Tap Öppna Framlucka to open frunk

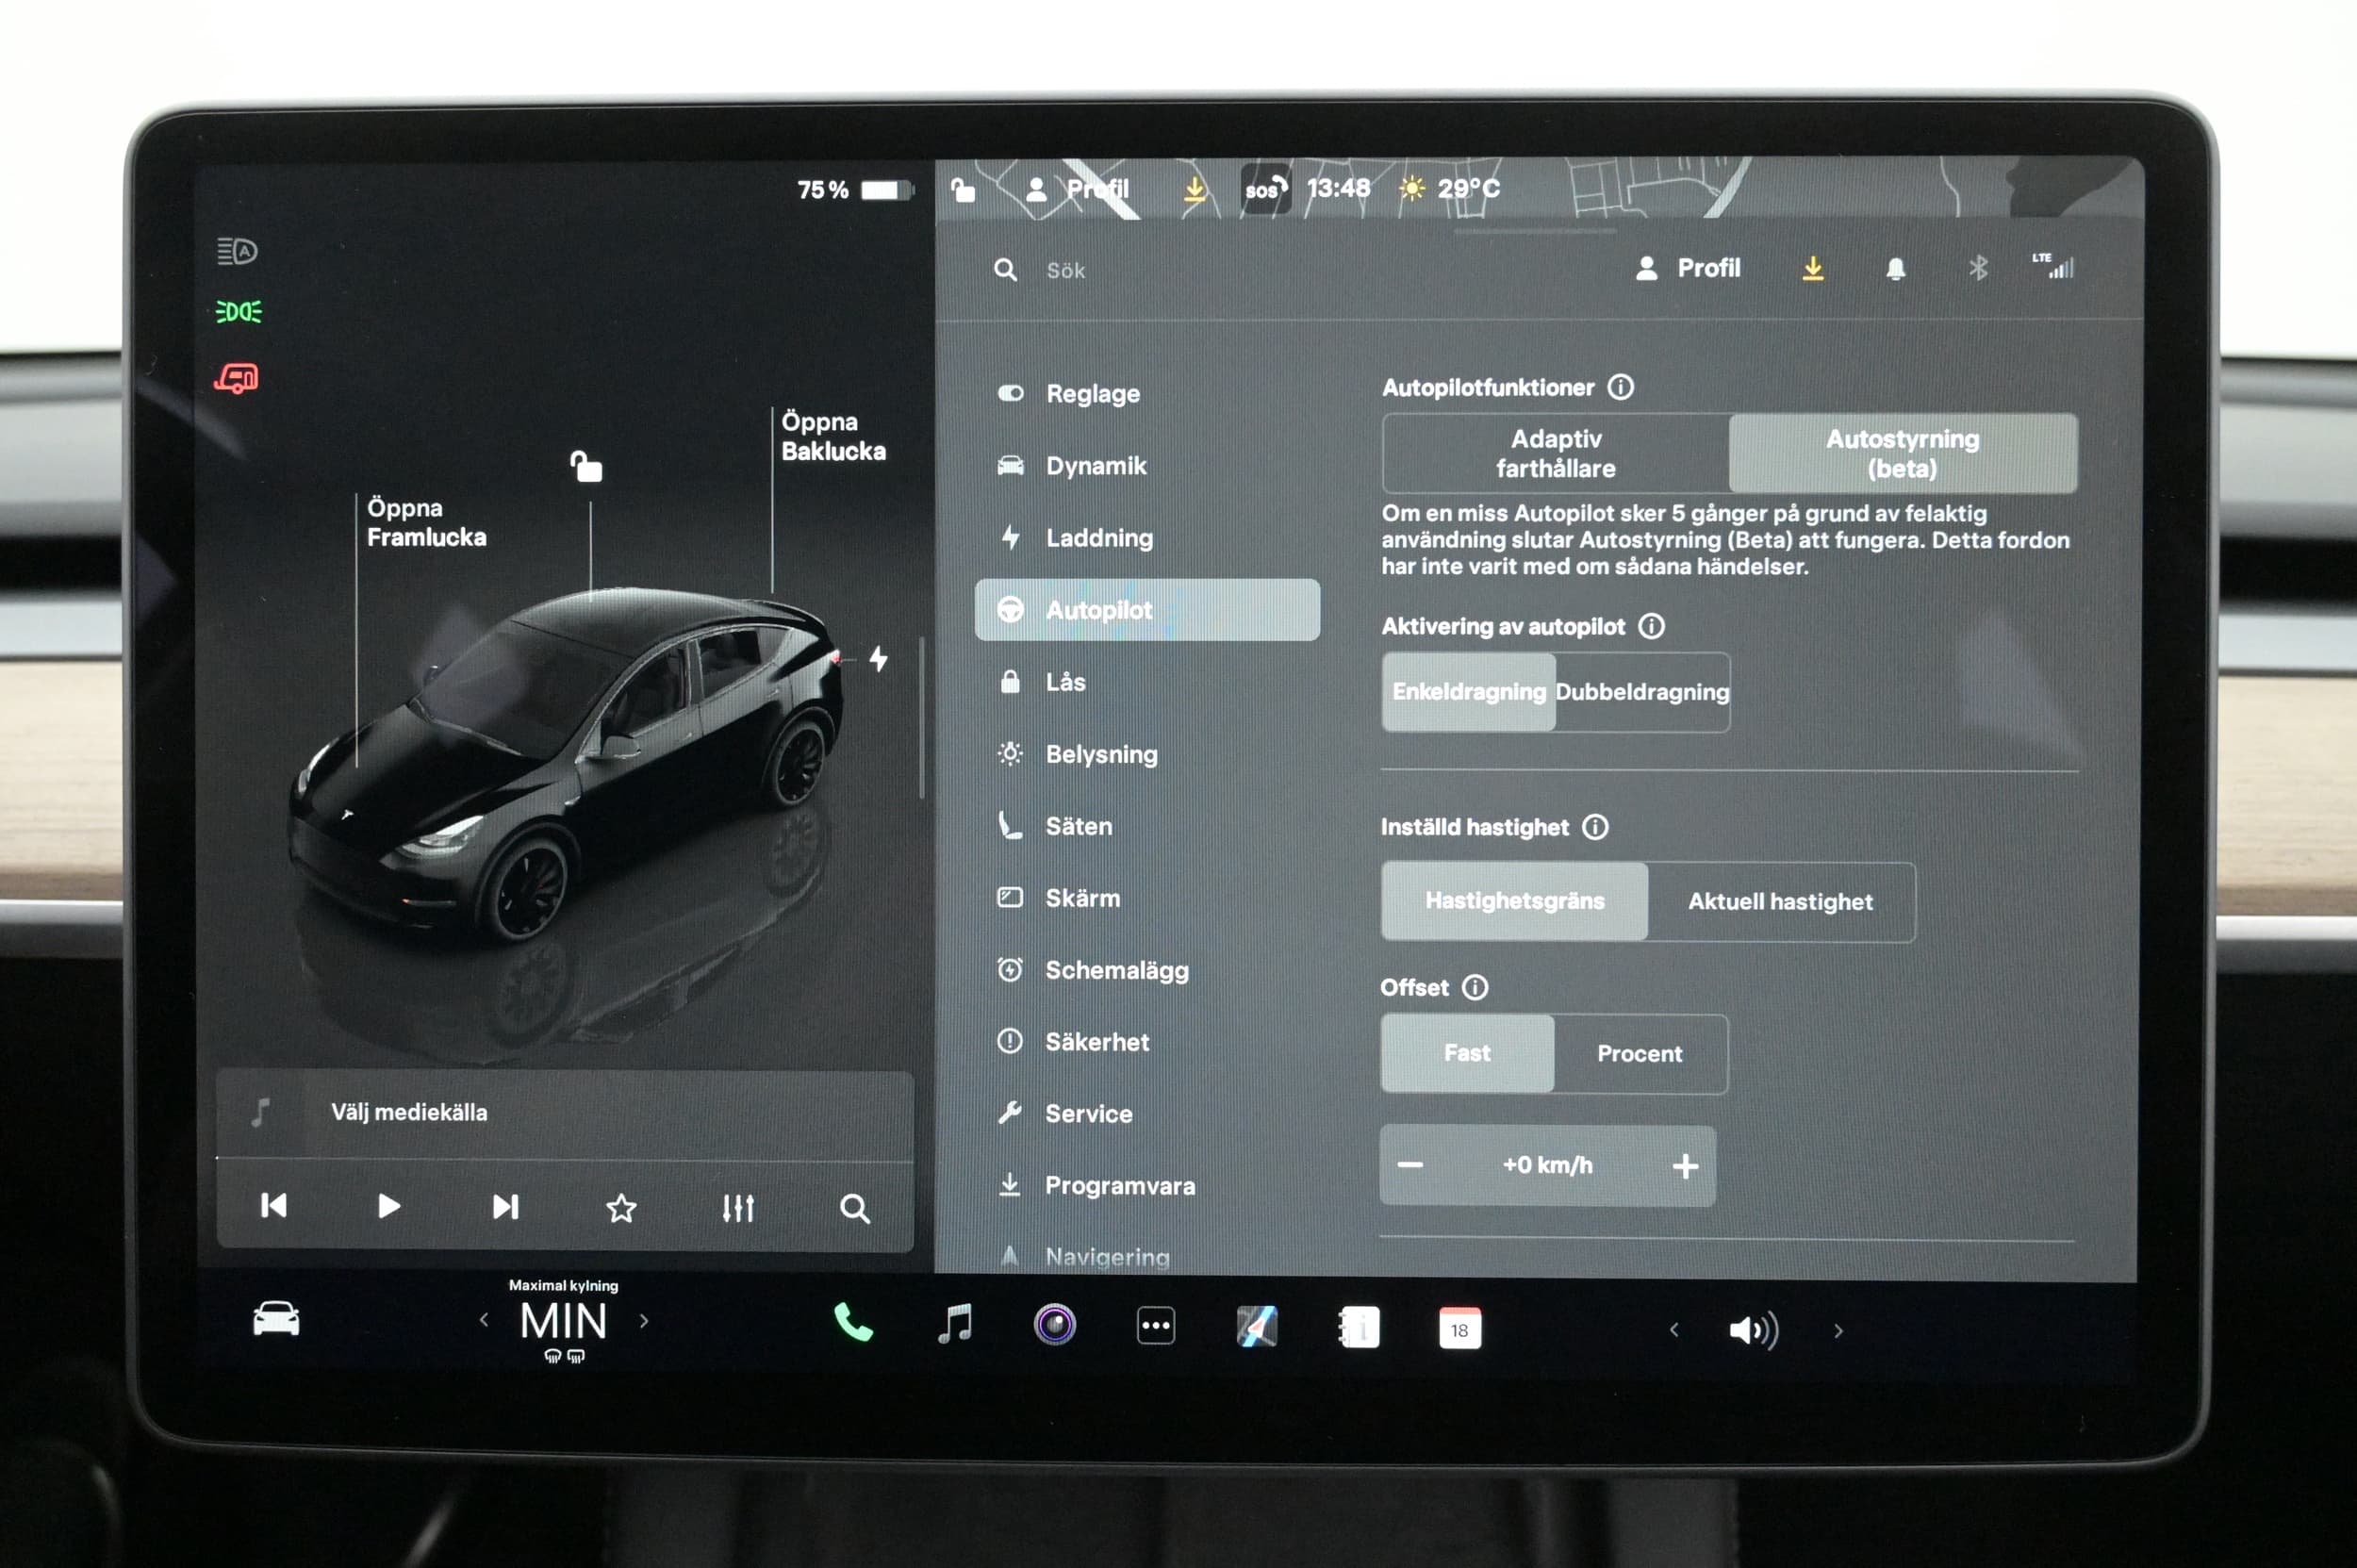point(426,522)
